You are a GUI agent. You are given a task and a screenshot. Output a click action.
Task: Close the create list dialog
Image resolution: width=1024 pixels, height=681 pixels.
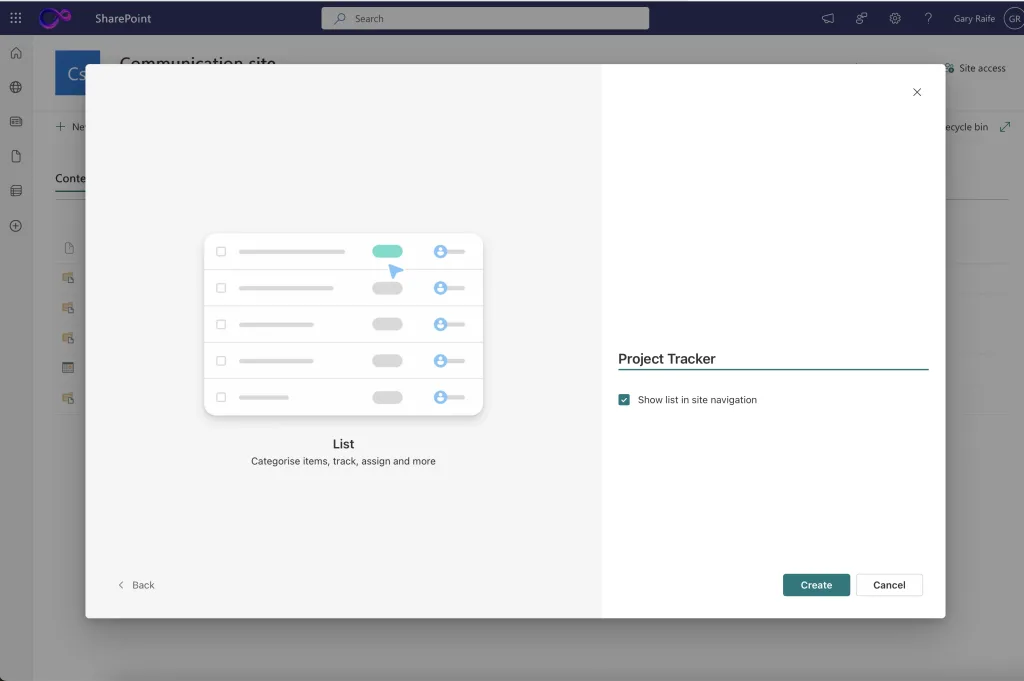point(917,92)
